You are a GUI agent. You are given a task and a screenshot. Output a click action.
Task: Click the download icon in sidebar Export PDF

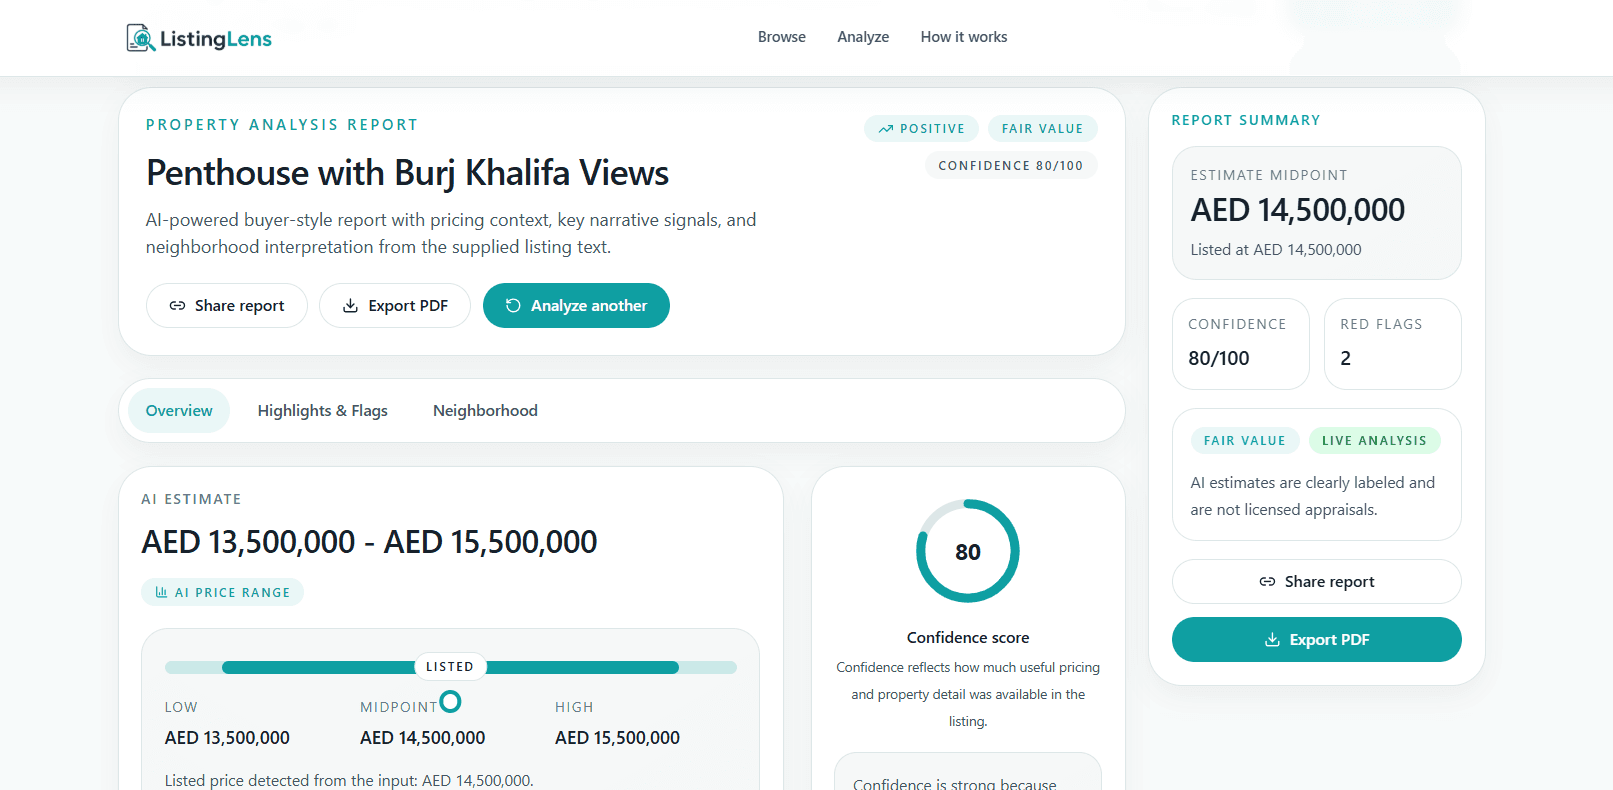tap(1272, 640)
